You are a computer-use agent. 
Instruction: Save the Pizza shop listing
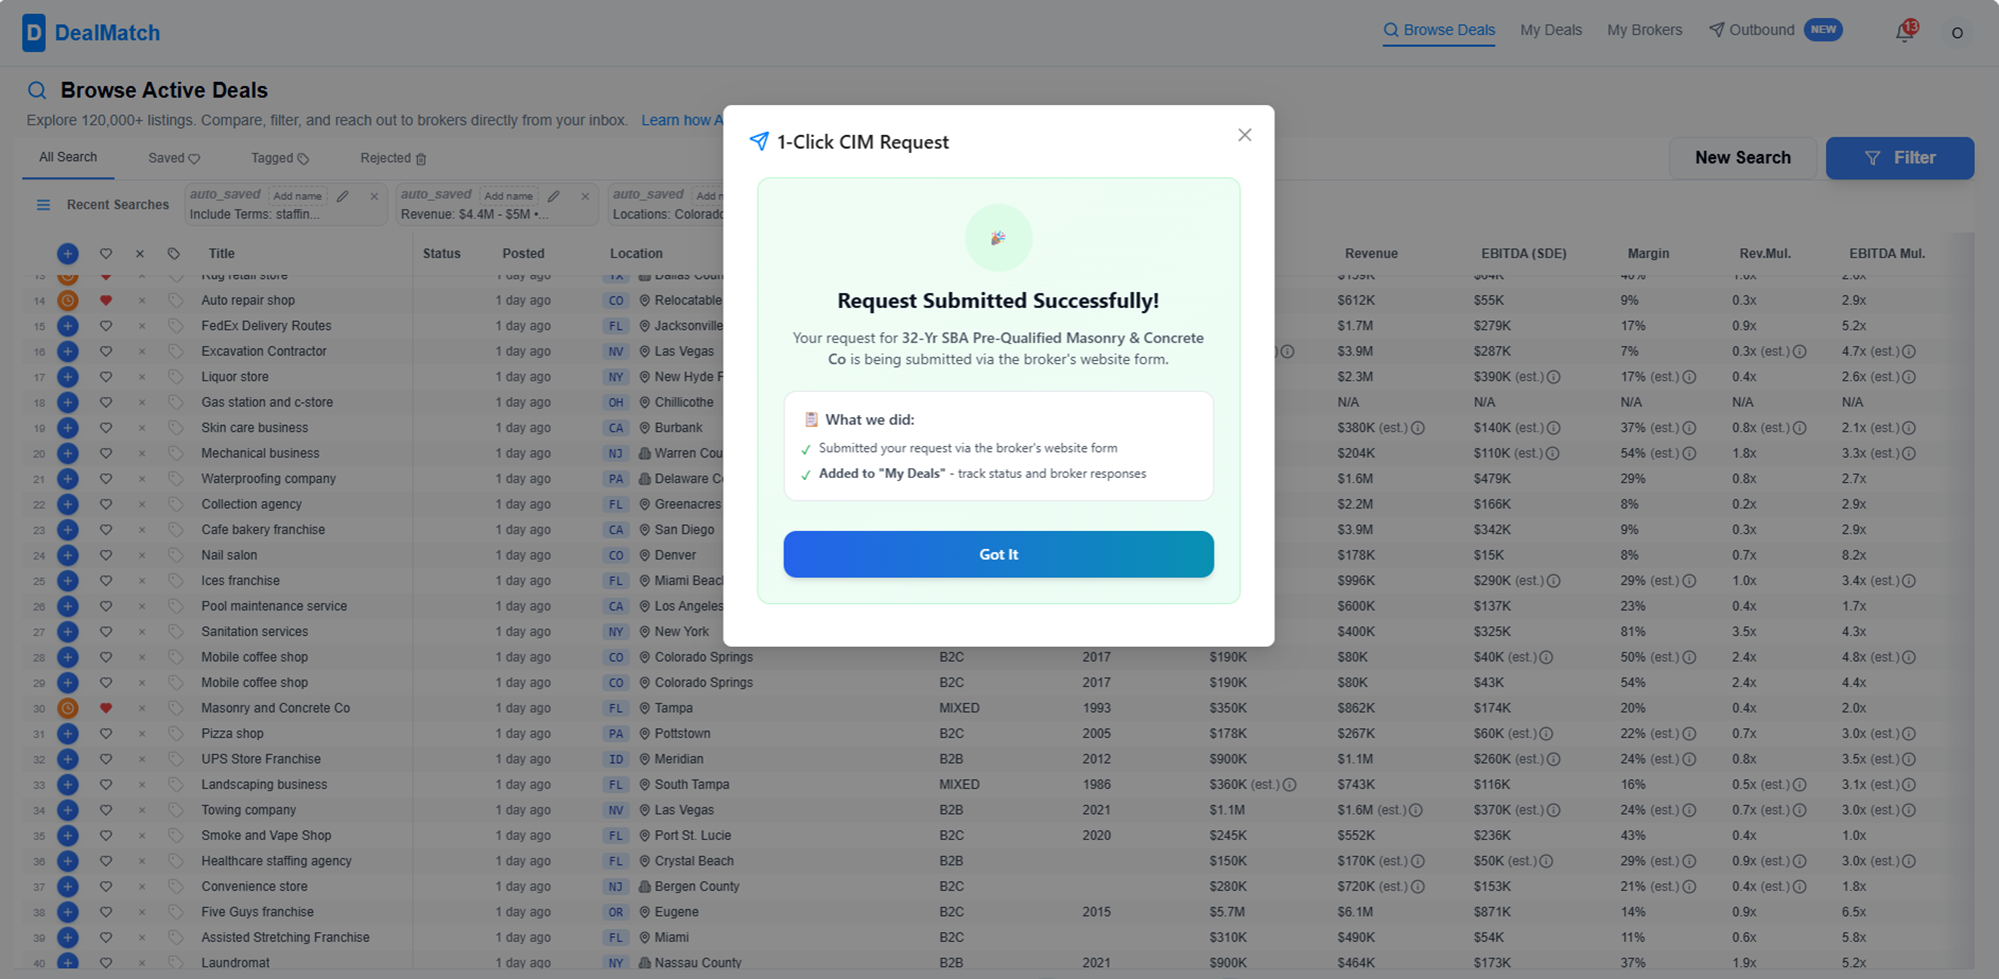(x=106, y=734)
